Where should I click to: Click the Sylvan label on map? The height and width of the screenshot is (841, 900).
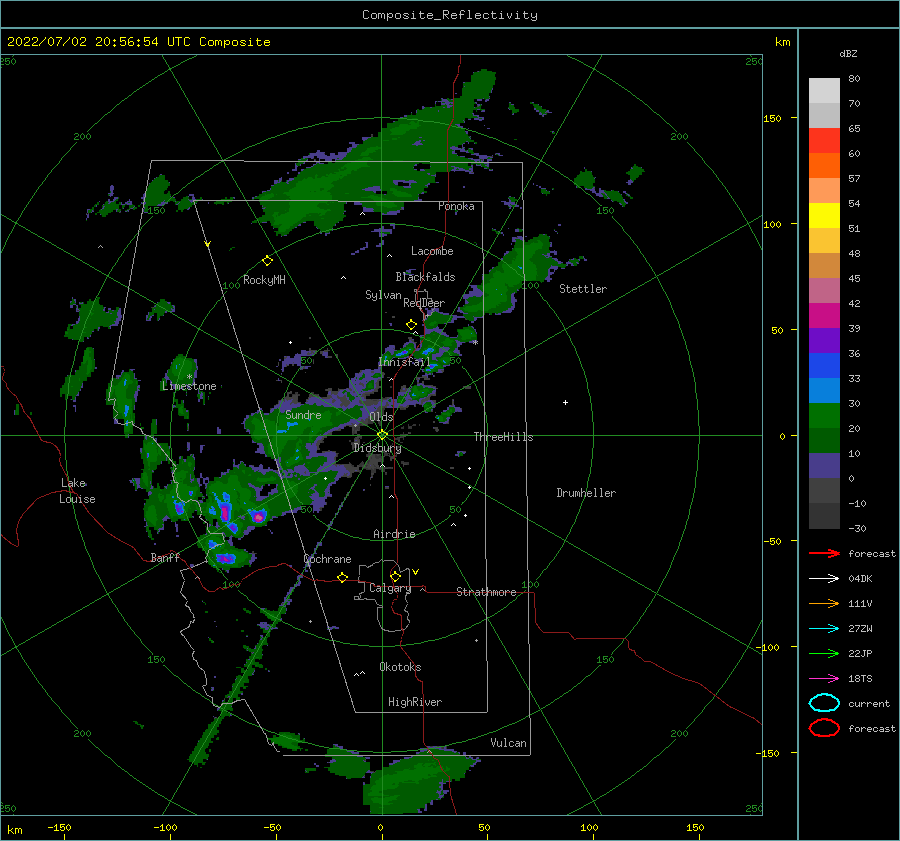pyautogui.click(x=383, y=295)
